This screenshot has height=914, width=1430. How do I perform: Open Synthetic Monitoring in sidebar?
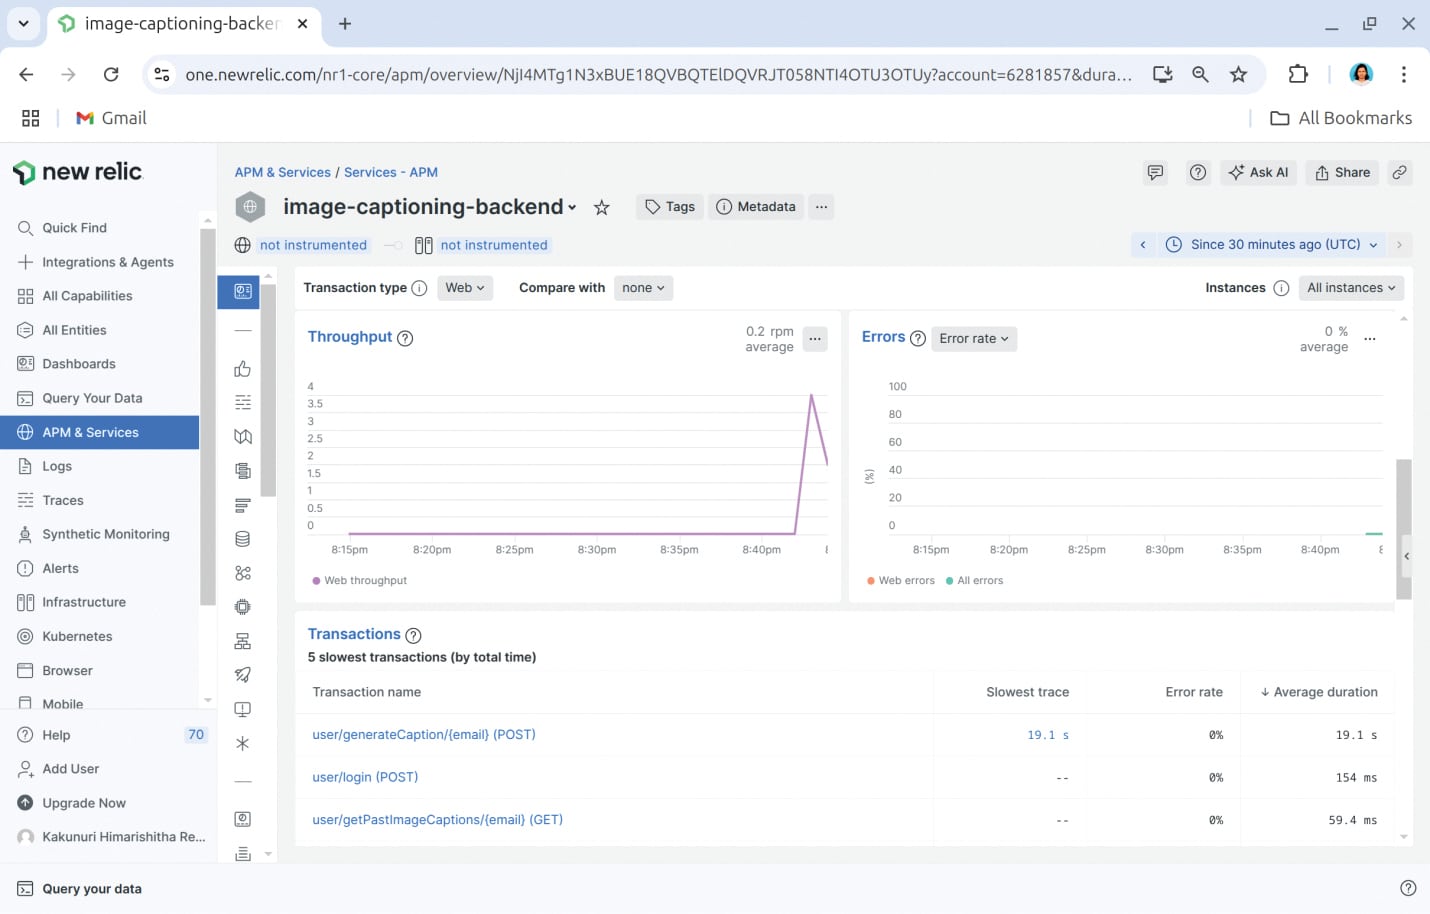pyautogui.click(x=105, y=534)
